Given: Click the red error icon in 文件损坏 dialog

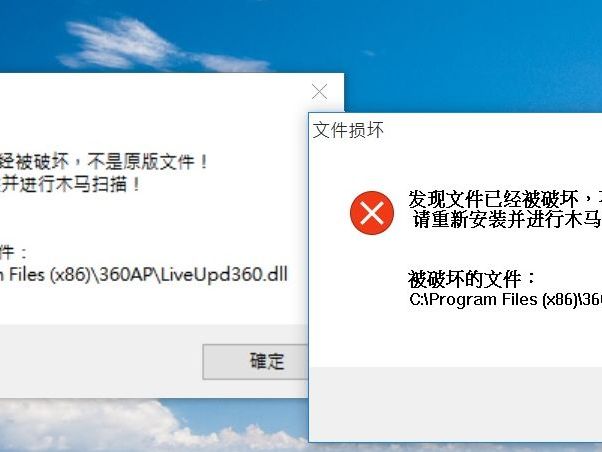Looking at the screenshot, I should tap(372, 213).
